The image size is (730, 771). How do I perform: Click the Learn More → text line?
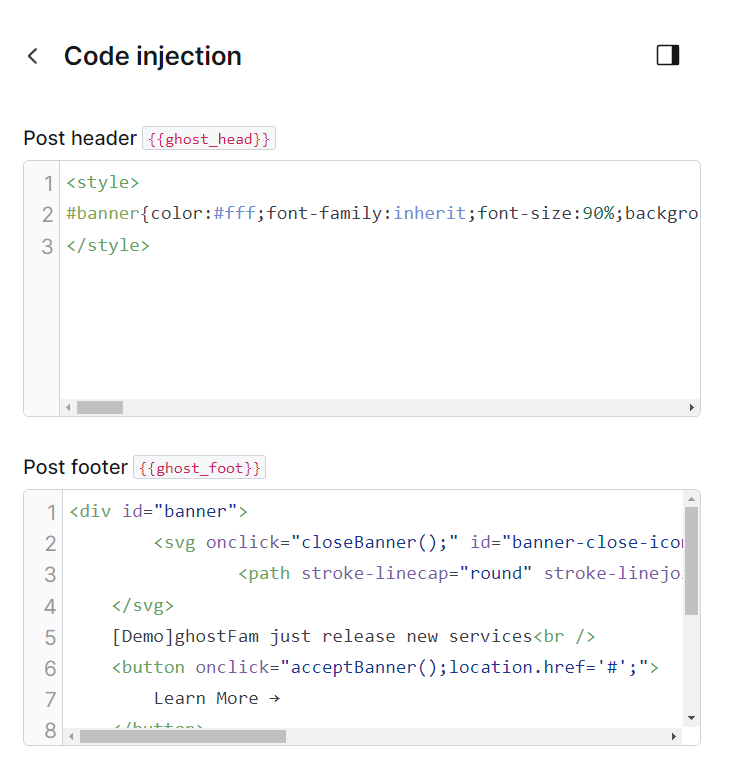(x=217, y=698)
